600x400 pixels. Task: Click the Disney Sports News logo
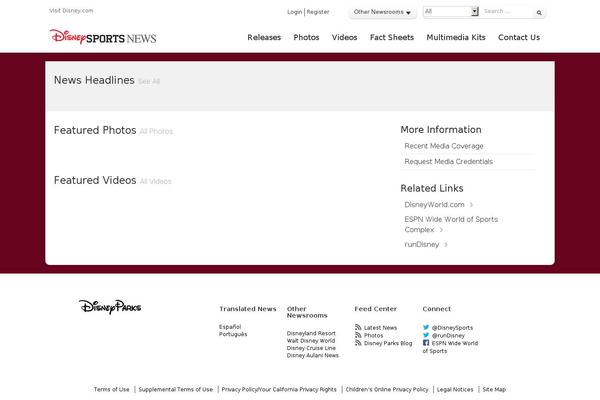(103, 37)
